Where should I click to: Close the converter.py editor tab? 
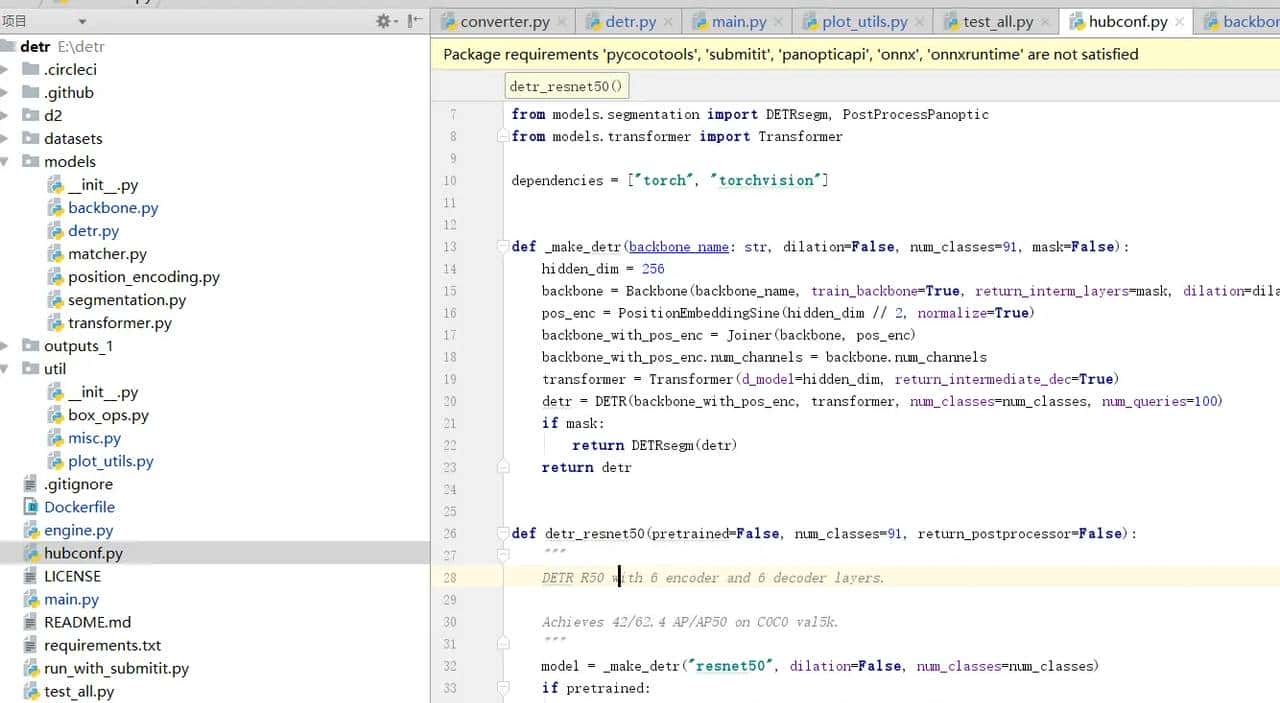coord(562,21)
